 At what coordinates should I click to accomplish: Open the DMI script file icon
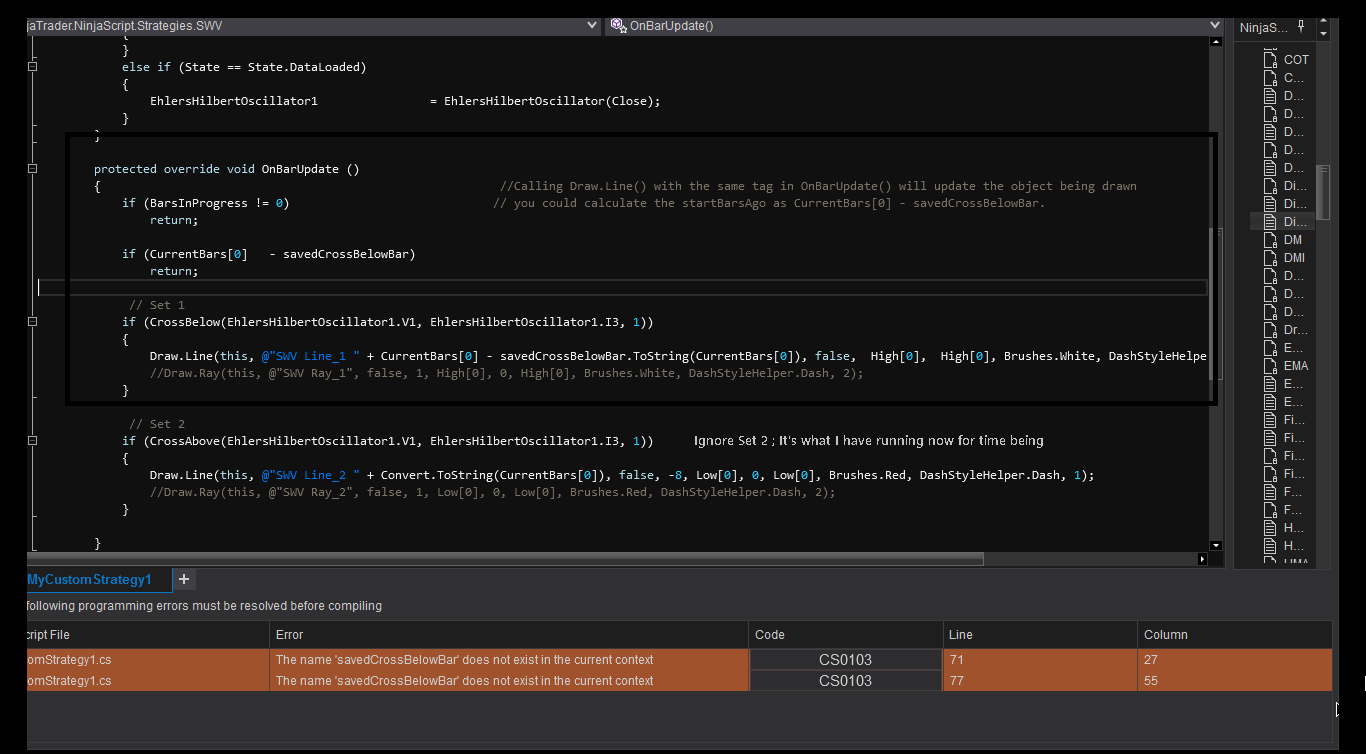pyautogui.click(x=1270, y=258)
